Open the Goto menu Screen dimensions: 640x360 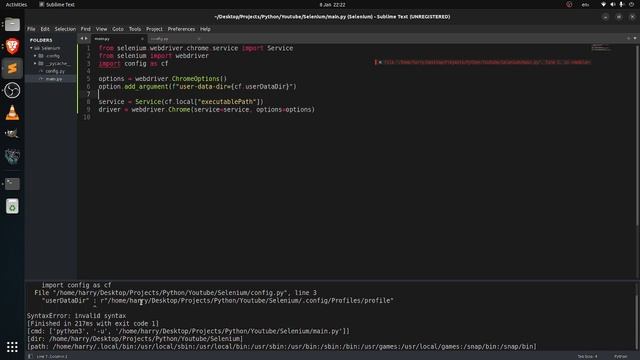pyautogui.click(x=118, y=29)
